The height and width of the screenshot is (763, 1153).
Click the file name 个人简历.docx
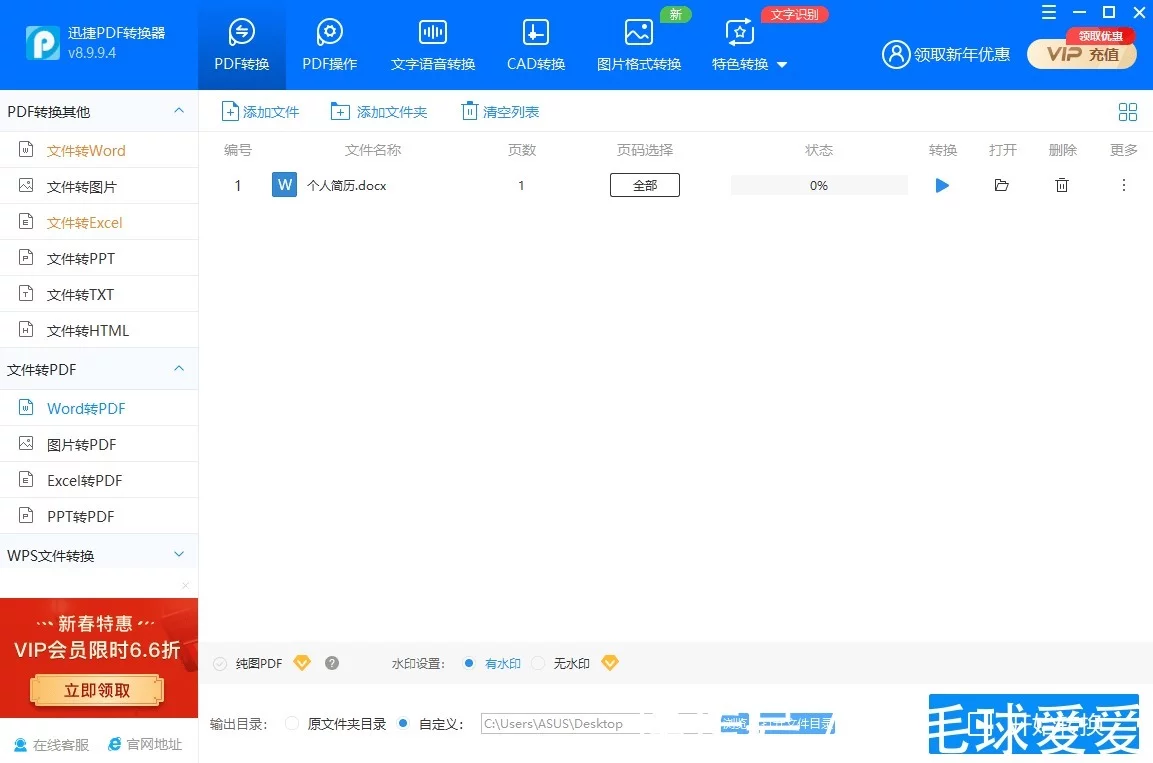click(x=346, y=185)
